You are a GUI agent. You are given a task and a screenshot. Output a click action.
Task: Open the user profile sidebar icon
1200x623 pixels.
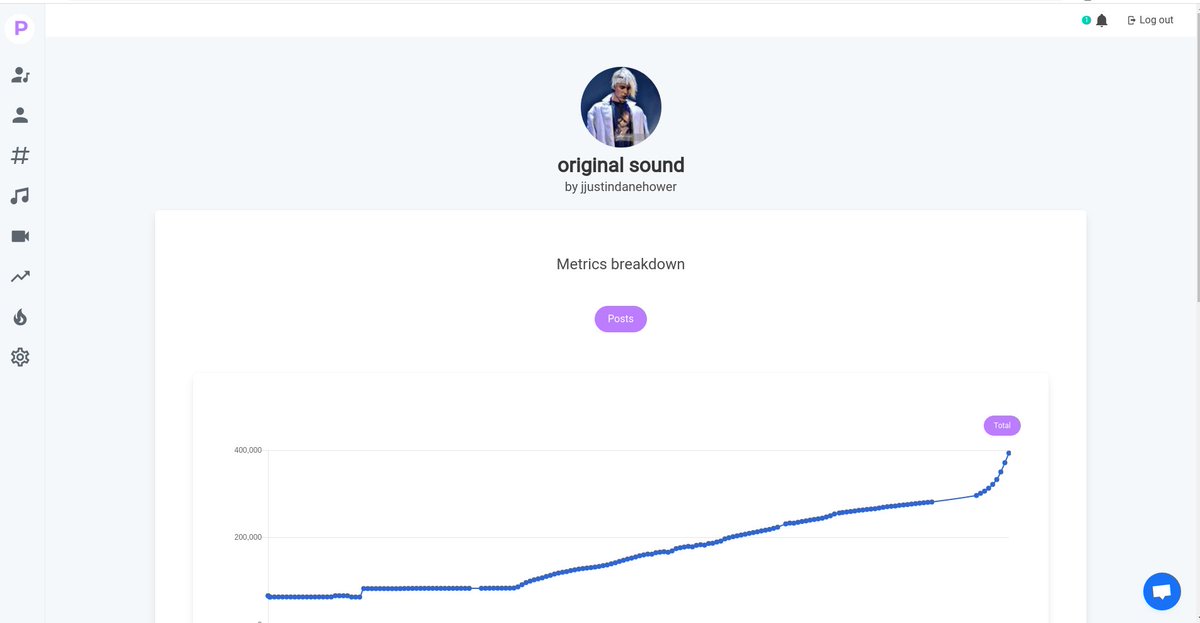(x=20, y=115)
